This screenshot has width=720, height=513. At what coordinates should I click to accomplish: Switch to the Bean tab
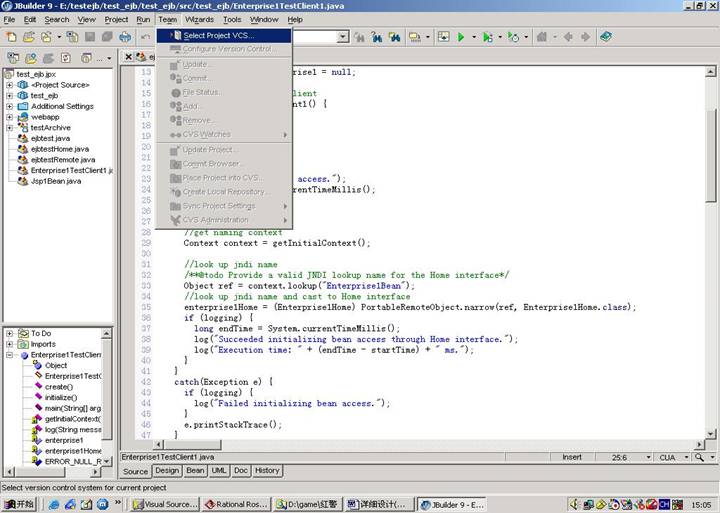tap(195, 471)
